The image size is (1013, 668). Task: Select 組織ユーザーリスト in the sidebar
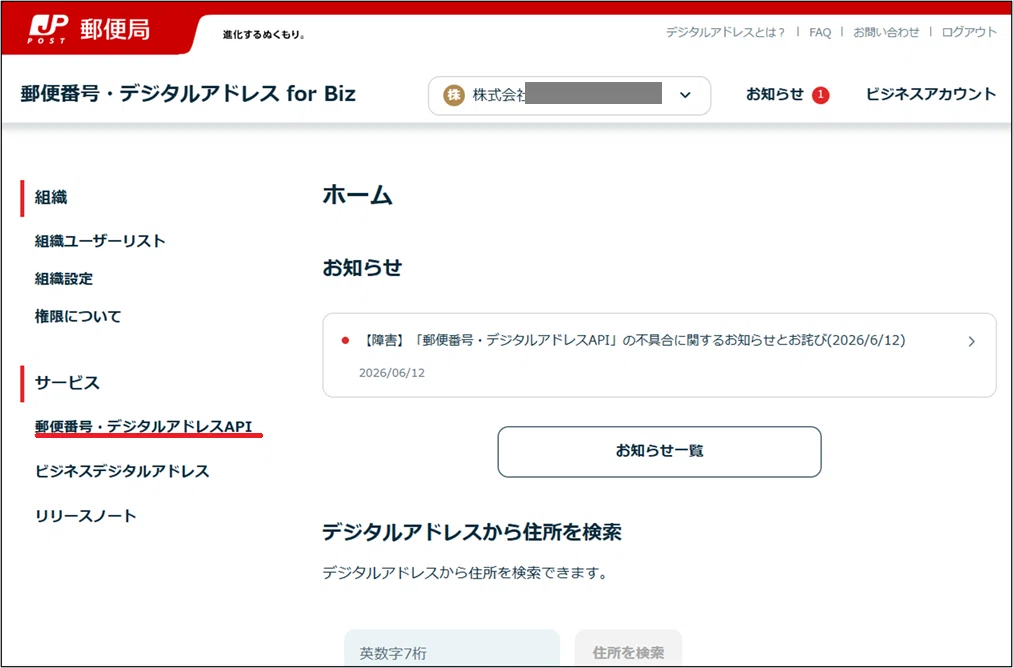tap(100, 241)
